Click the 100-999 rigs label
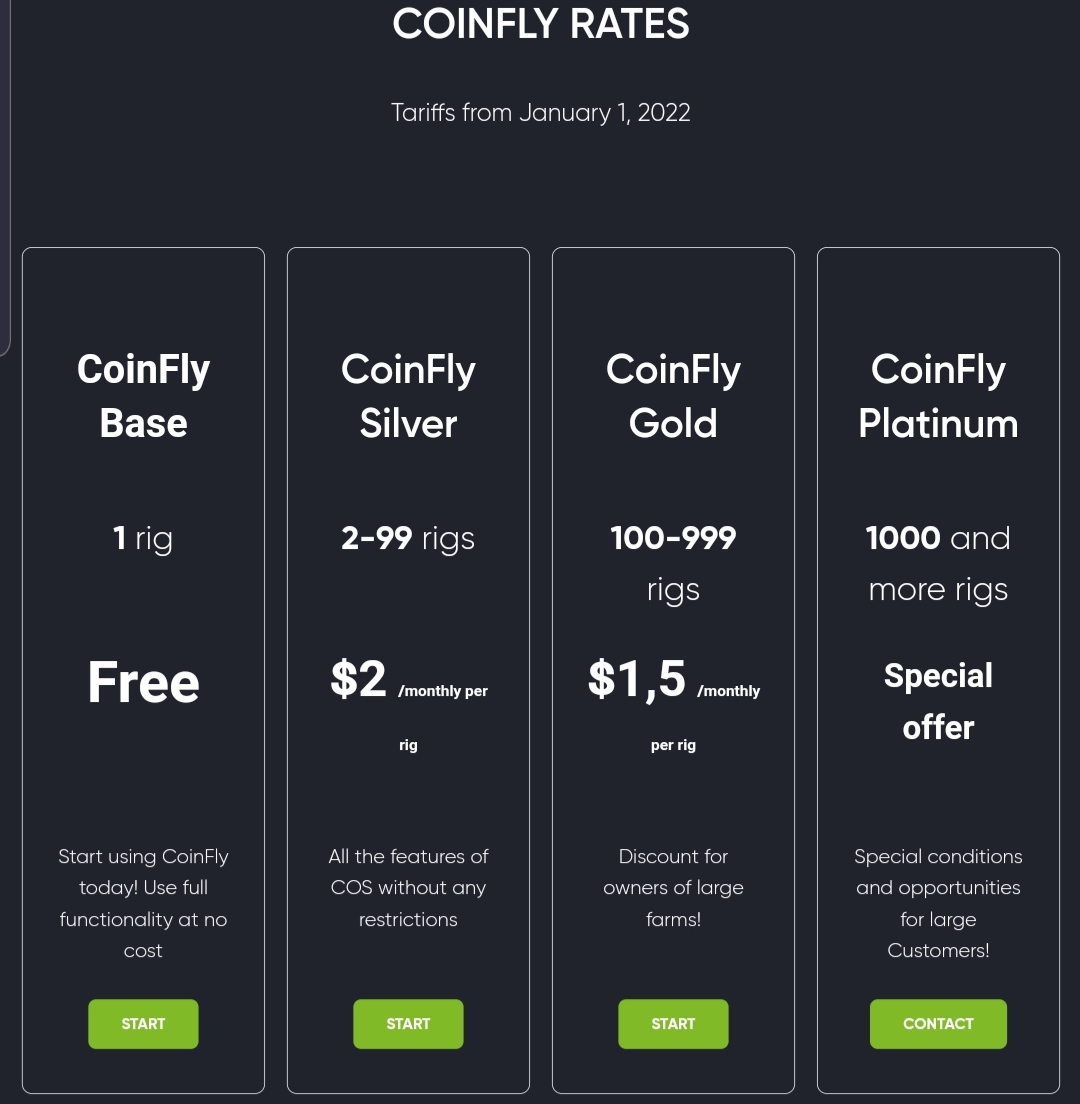This screenshot has height=1104, width=1080. click(x=673, y=563)
